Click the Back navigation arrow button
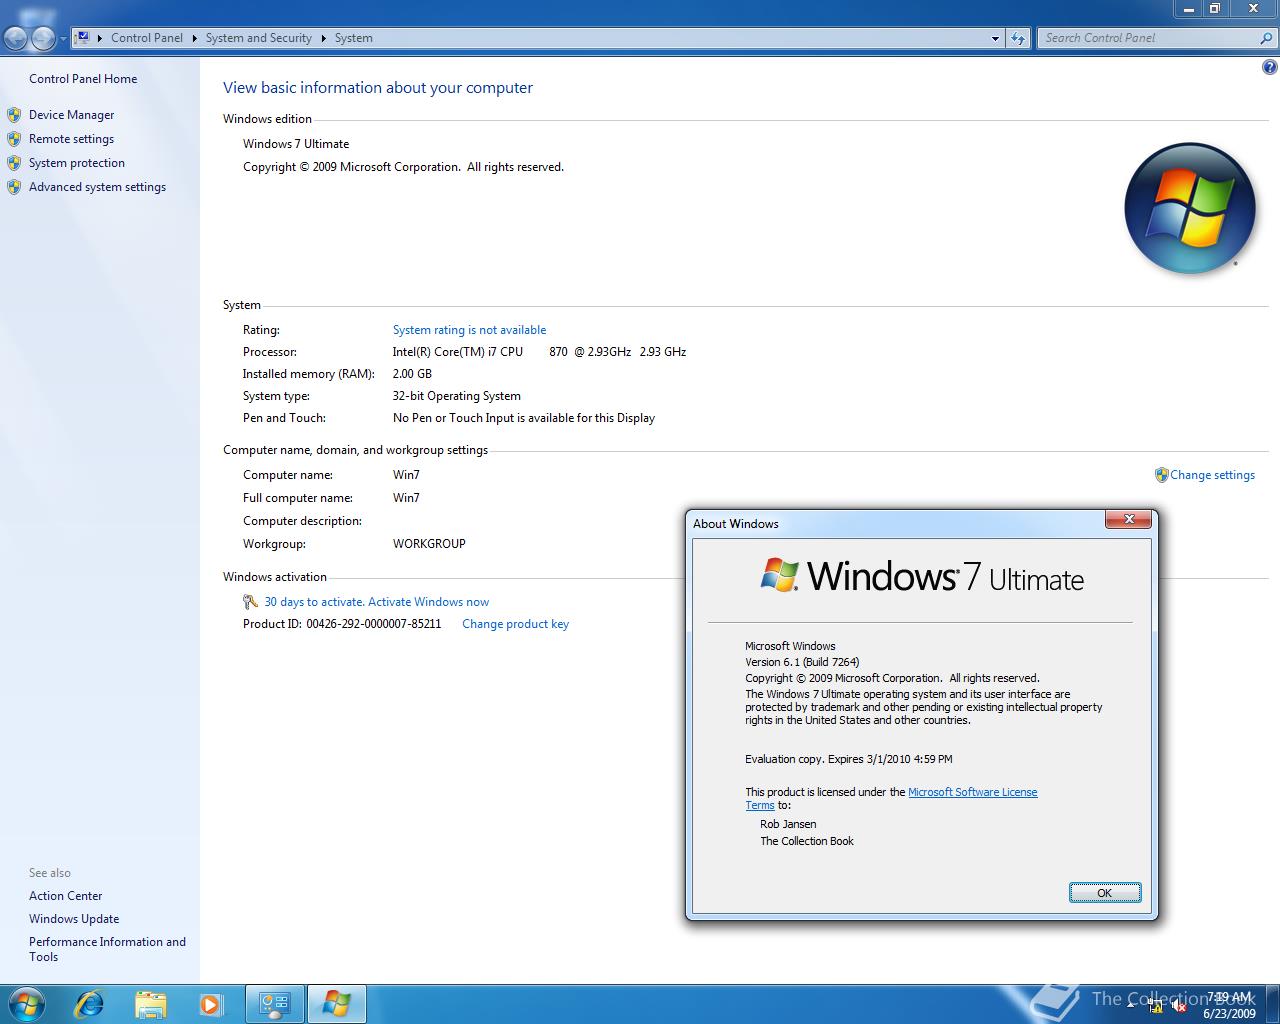The width and height of the screenshot is (1280, 1024). 16,38
